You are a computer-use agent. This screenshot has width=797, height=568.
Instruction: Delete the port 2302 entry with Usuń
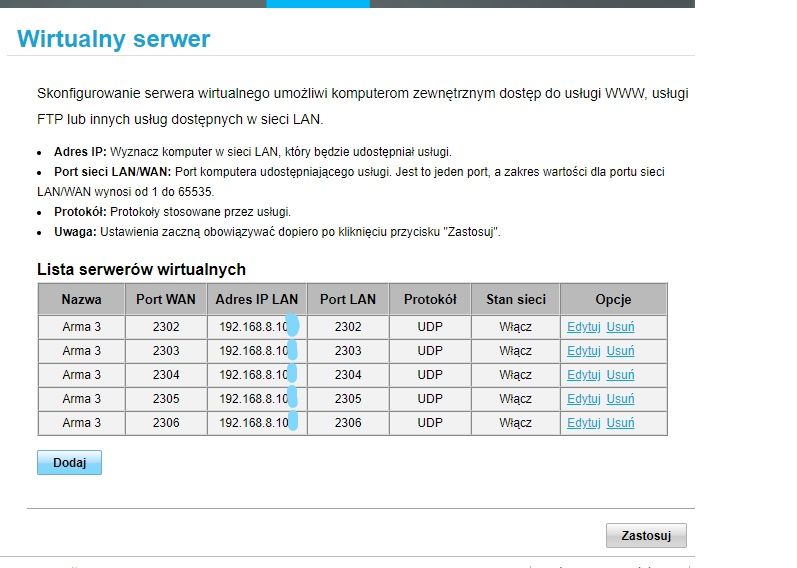(x=620, y=327)
